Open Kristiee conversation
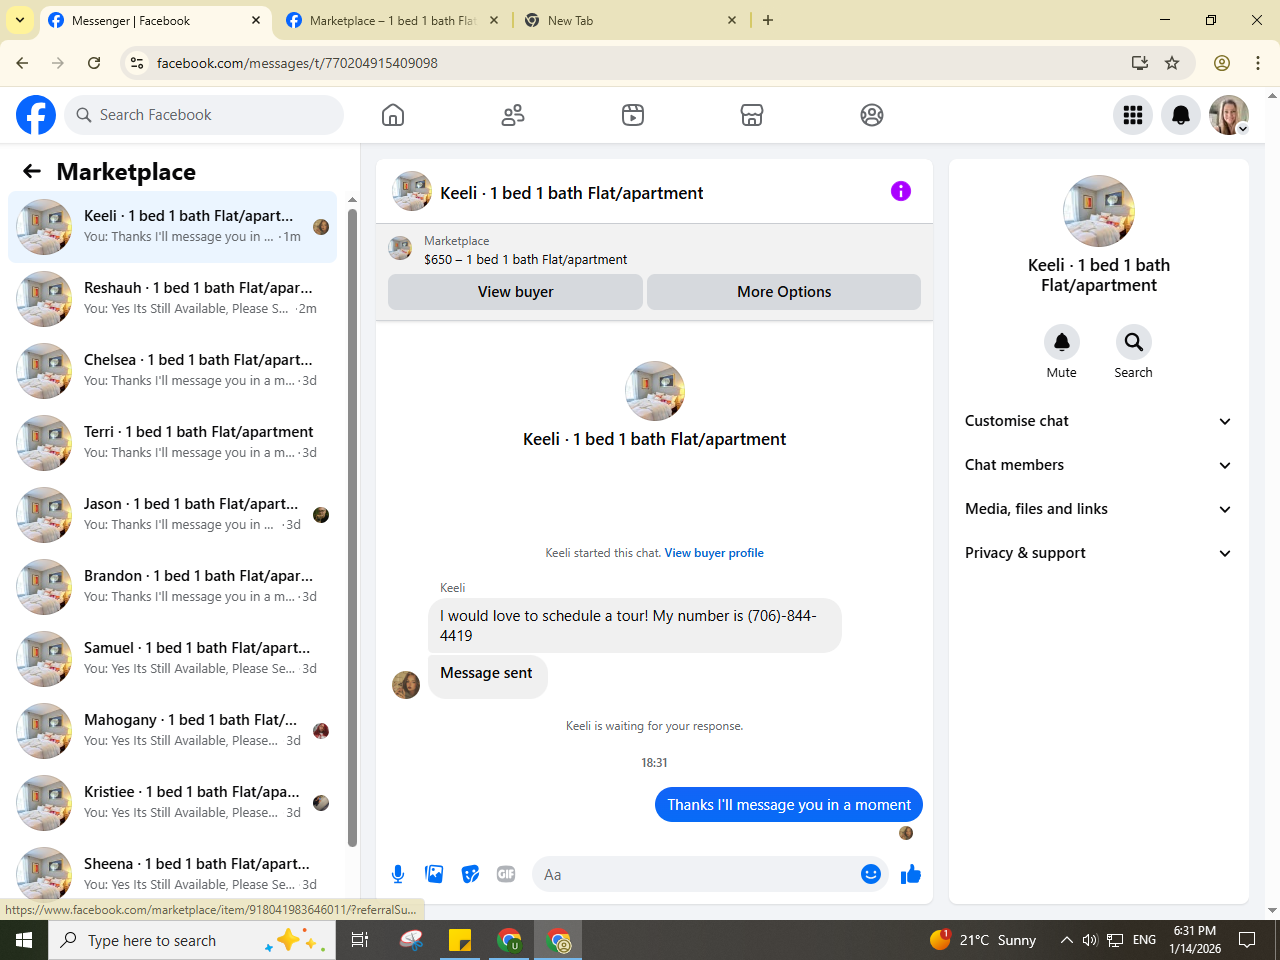Viewport: 1280px width, 960px height. pos(173,803)
